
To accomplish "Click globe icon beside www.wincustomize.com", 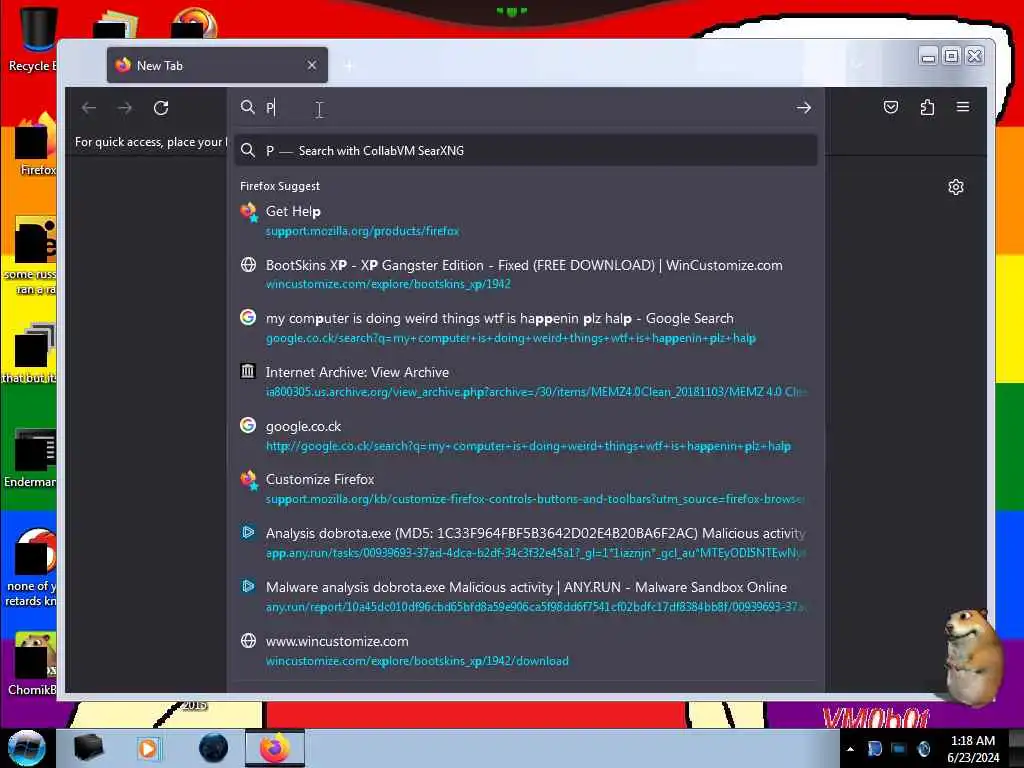I will pos(248,641).
